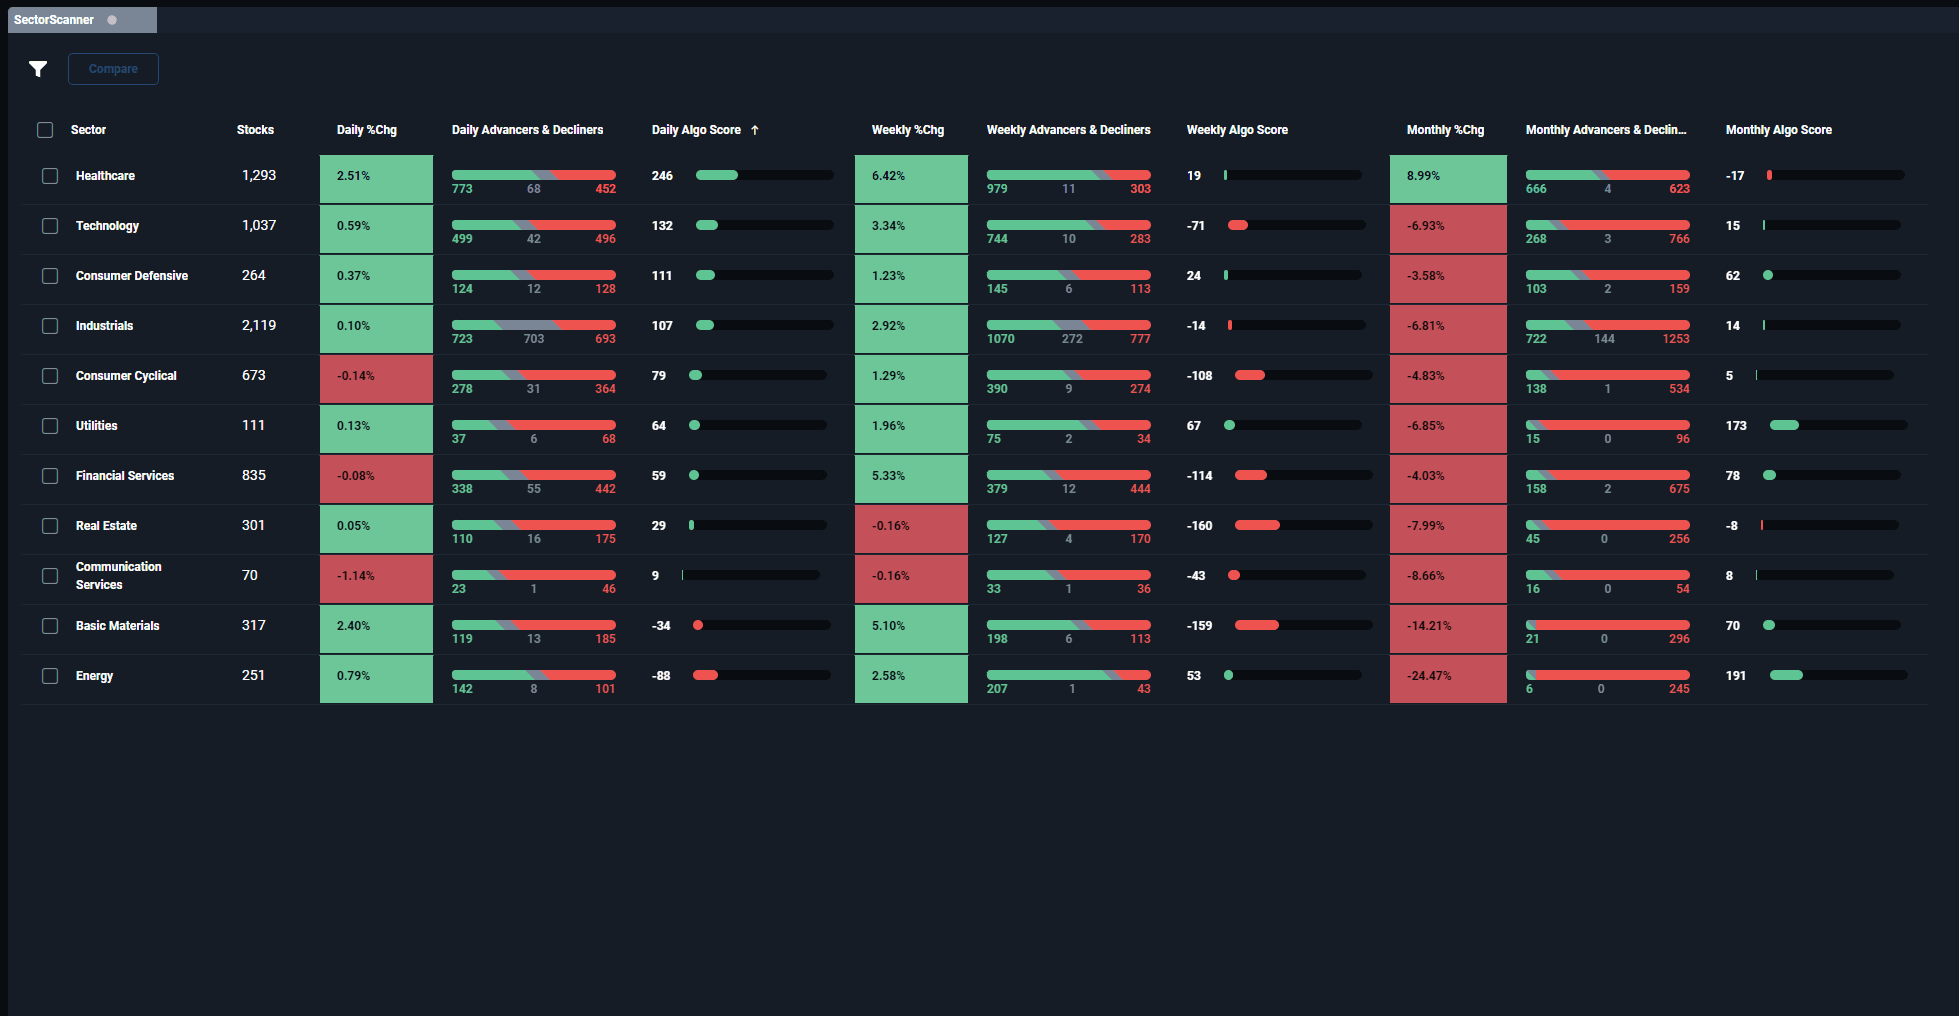Open the Basic Materials sector name
1959x1016 pixels.
click(117, 626)
